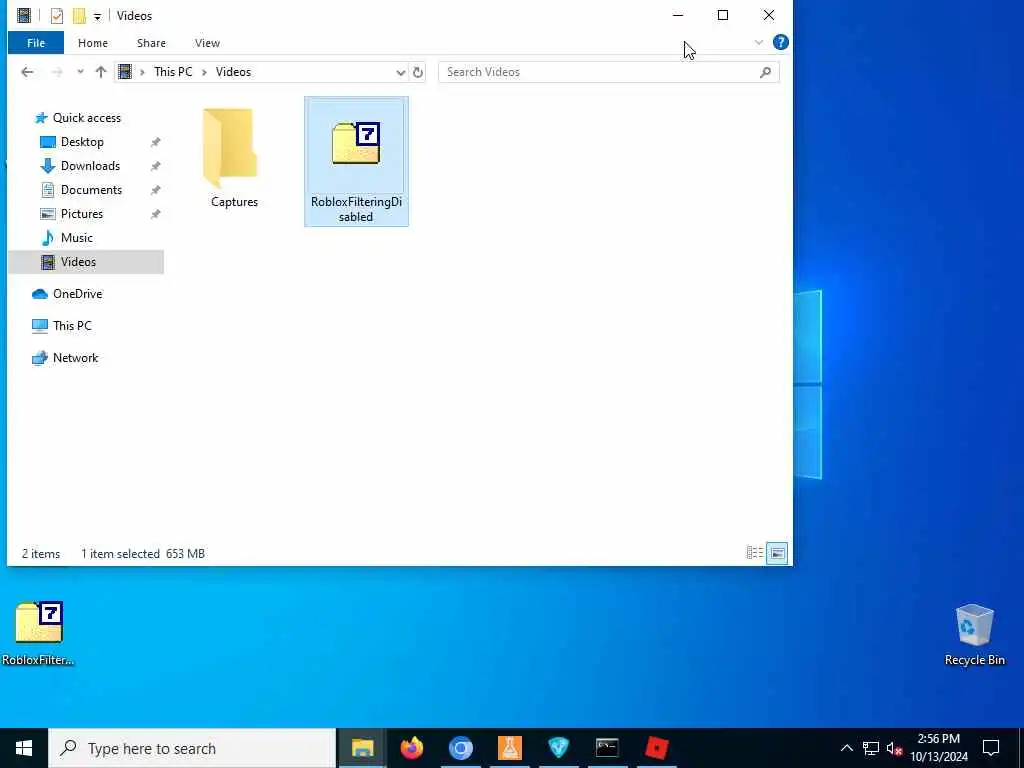Viewport: 1024px width, 768px height.
Task: Open the File ribbon tab
Action: pos(36,43)
